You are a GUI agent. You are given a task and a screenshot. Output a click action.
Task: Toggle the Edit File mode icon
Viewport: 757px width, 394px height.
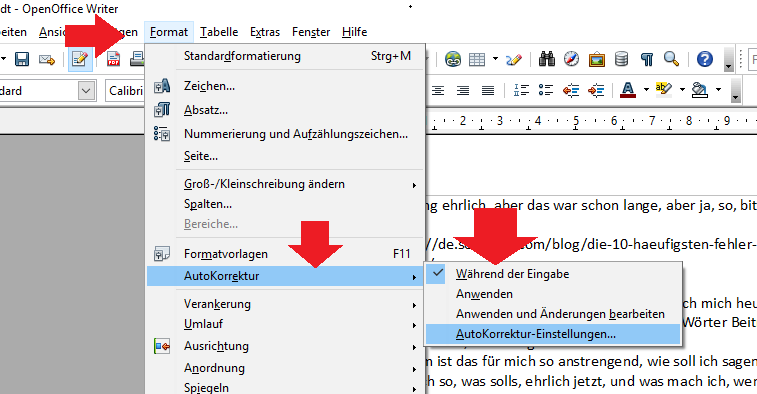coord(80,59)
